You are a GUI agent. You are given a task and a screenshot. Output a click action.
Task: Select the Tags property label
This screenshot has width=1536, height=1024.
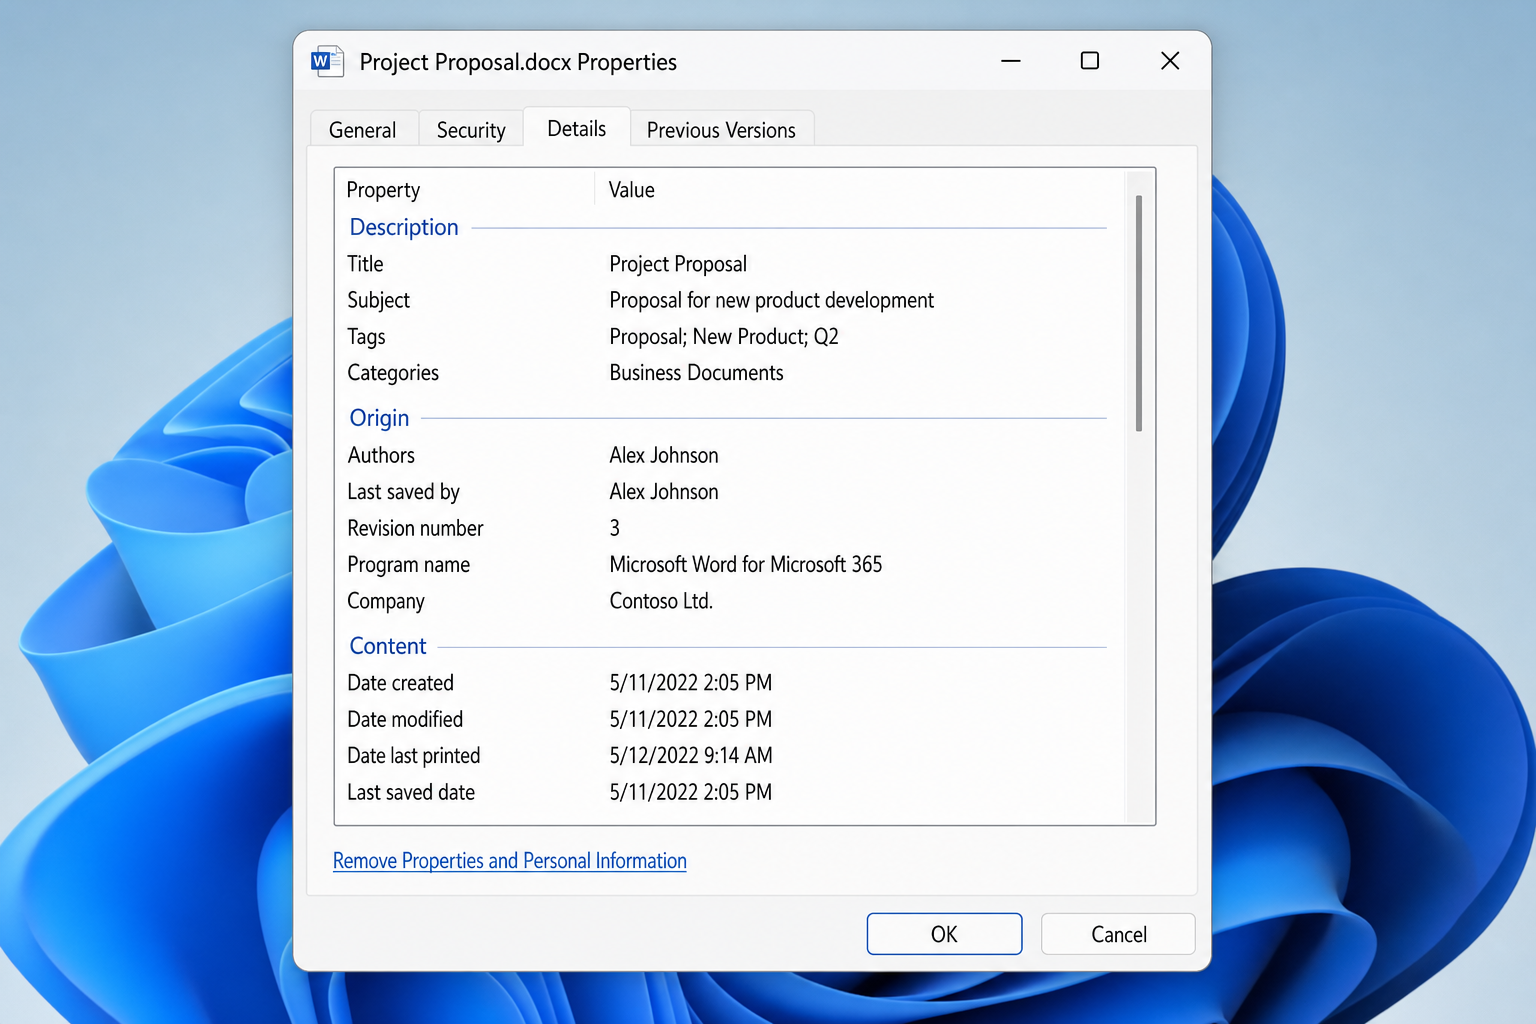pos(366,337)
